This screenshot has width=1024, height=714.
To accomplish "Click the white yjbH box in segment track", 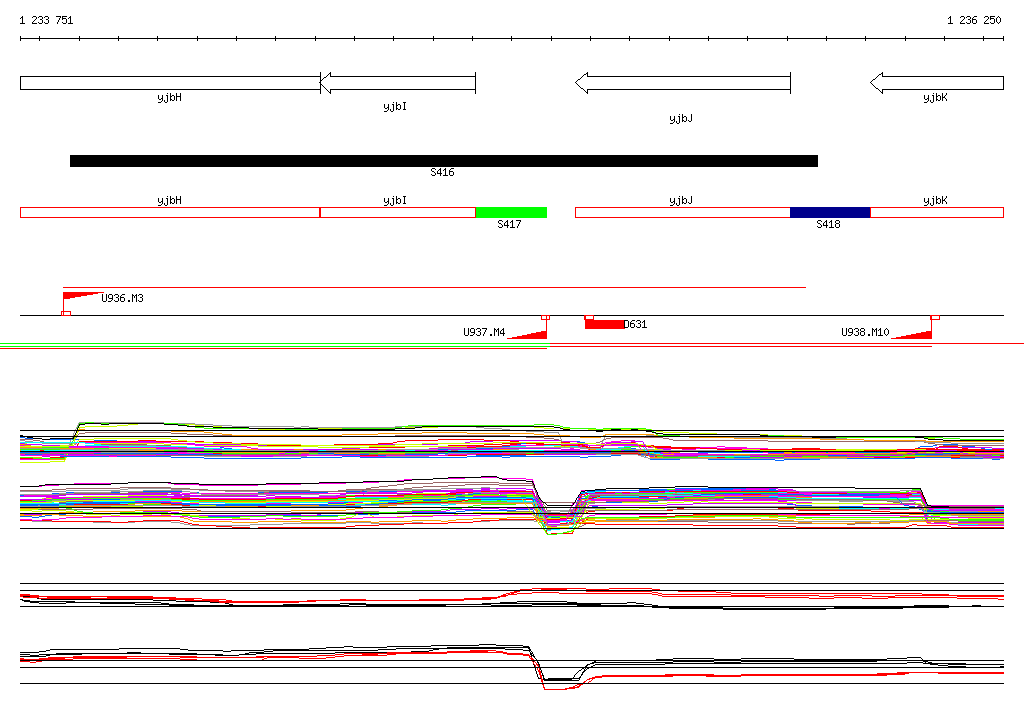I will click(170, 212).
